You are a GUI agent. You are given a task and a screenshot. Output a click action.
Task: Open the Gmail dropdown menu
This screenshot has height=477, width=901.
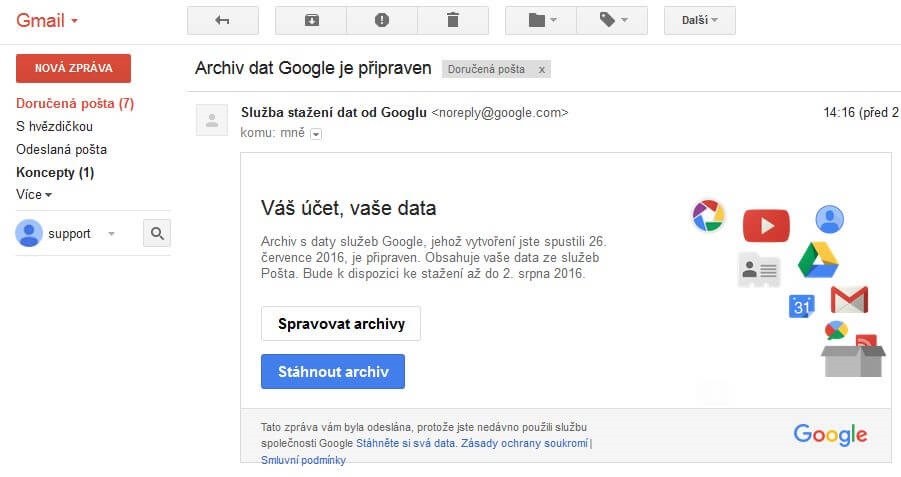pos(47,20)
